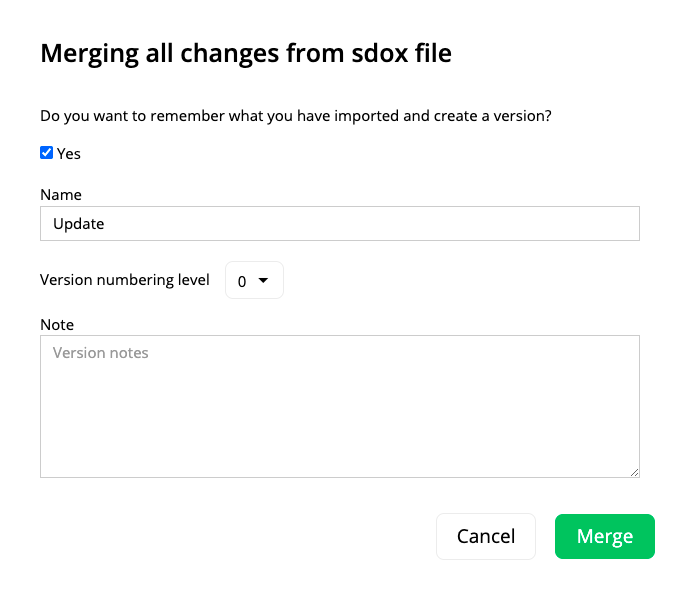680x594 pixels.
Task: Uncheck the Yes checkbox
Action: [46, 153]
